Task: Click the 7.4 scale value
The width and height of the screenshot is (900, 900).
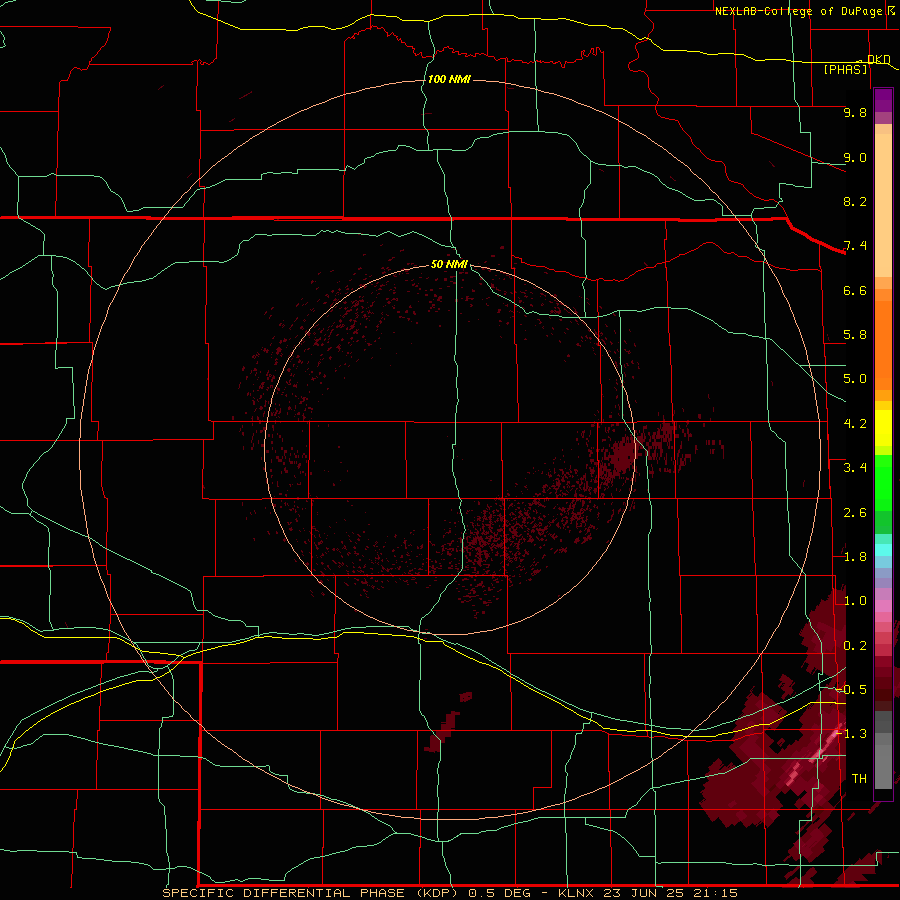Action: tap(855, 246)
